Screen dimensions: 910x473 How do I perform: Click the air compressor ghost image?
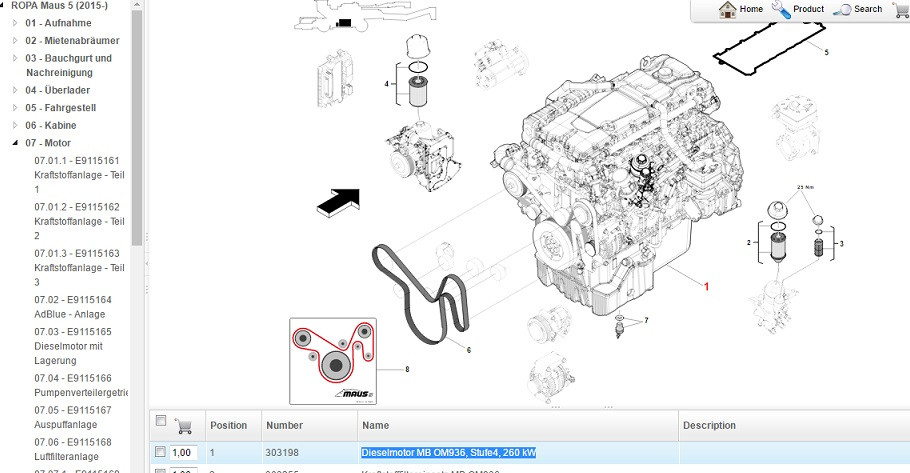[x=798, y=130]
